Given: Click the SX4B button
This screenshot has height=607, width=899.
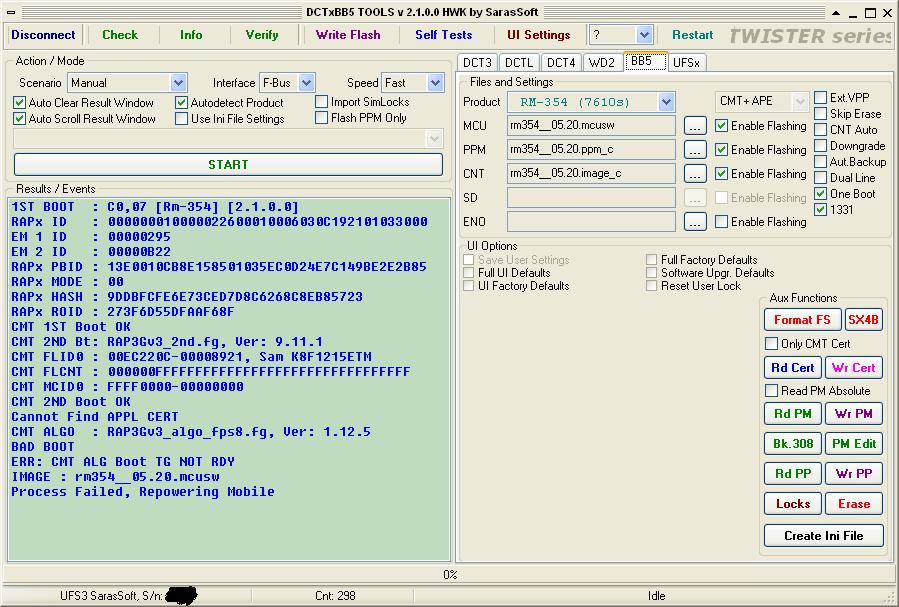Looking at the screenshot, I should tap(863, 320).
